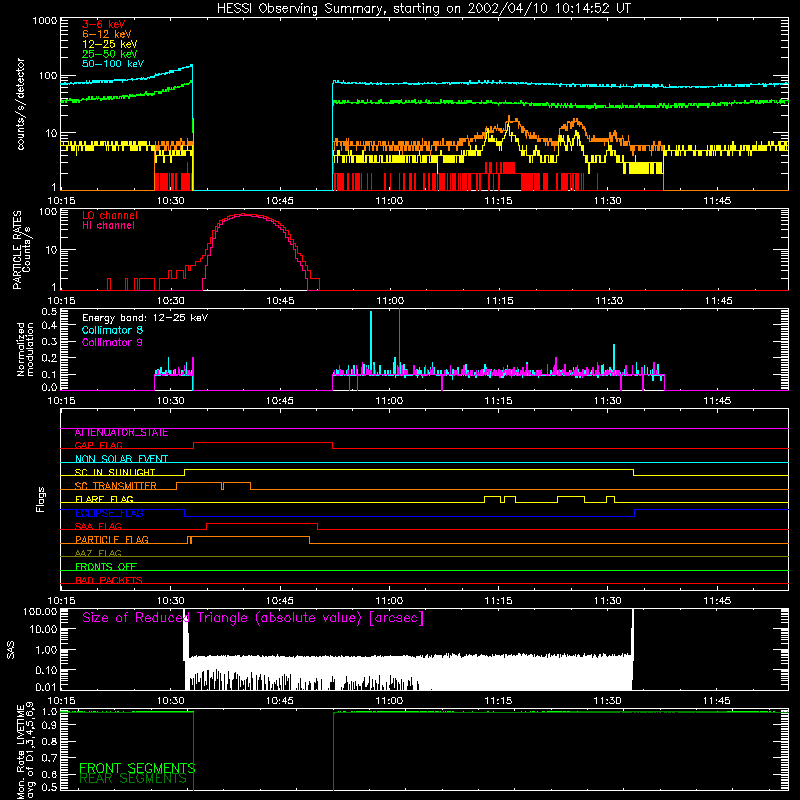
Task: Click the 1.0 tick on the livetime axis
Action: pos(49,711)
